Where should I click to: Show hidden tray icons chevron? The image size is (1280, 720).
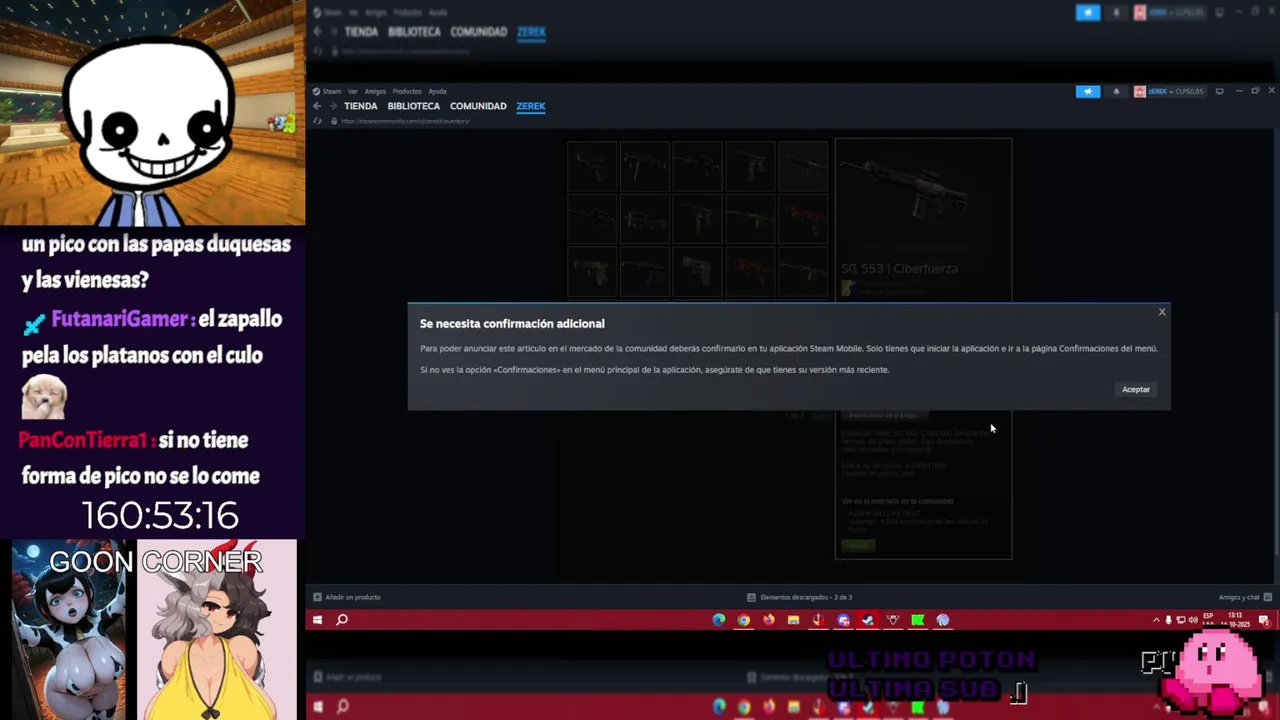click(x=1156, y=620)
